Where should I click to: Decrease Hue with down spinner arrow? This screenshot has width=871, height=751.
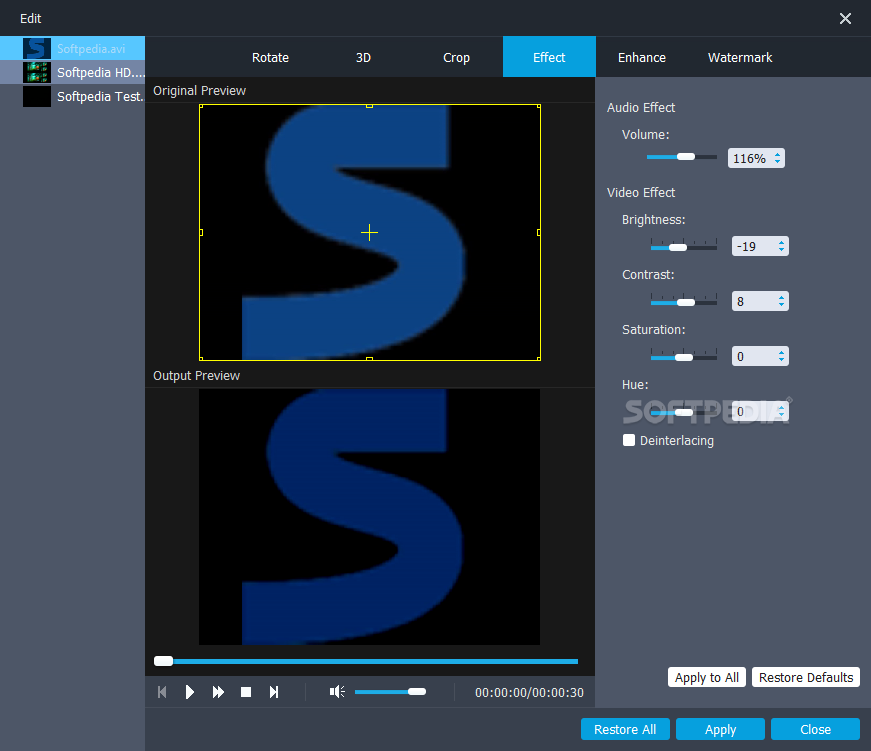(x=781, y=415)
